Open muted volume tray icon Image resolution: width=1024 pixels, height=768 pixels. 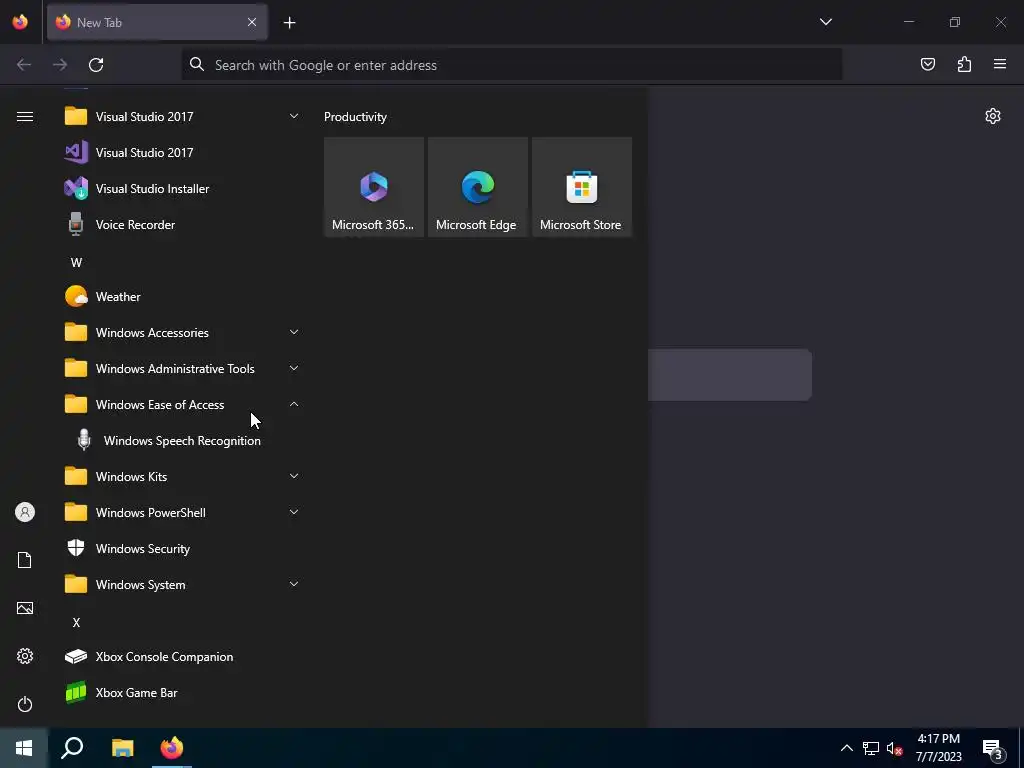894,748
